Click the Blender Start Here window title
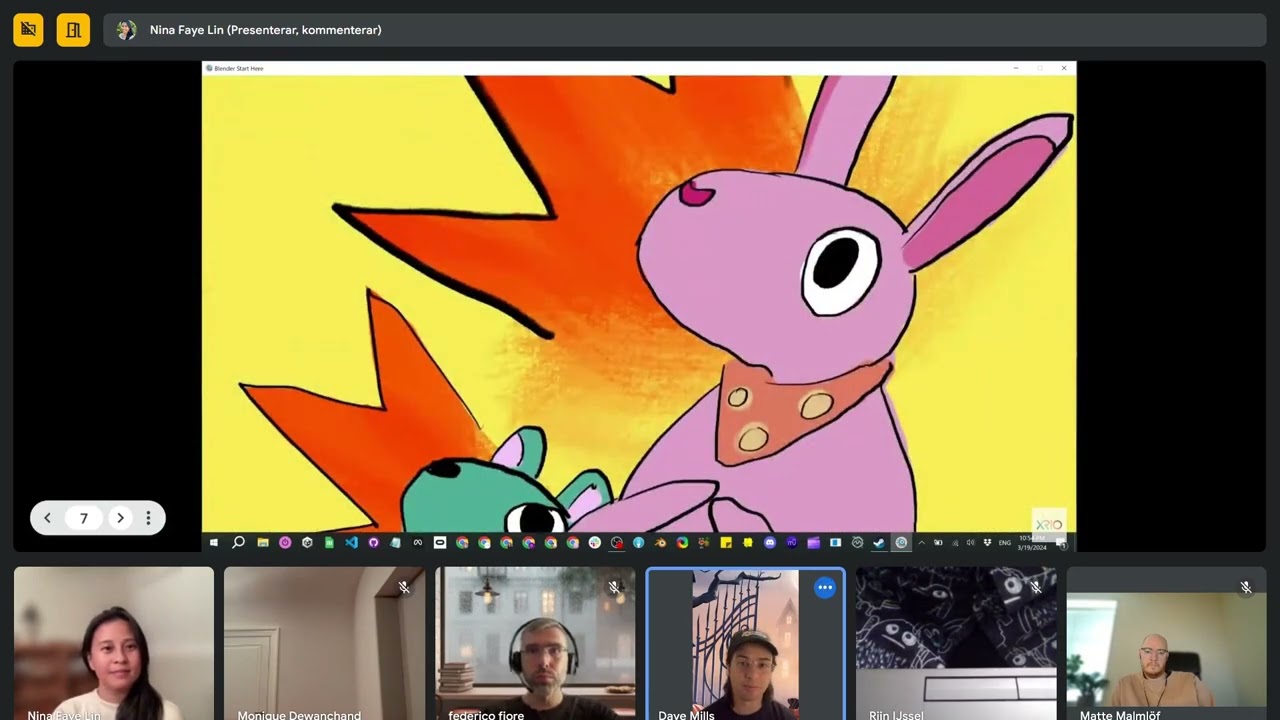 pos(239,68)
